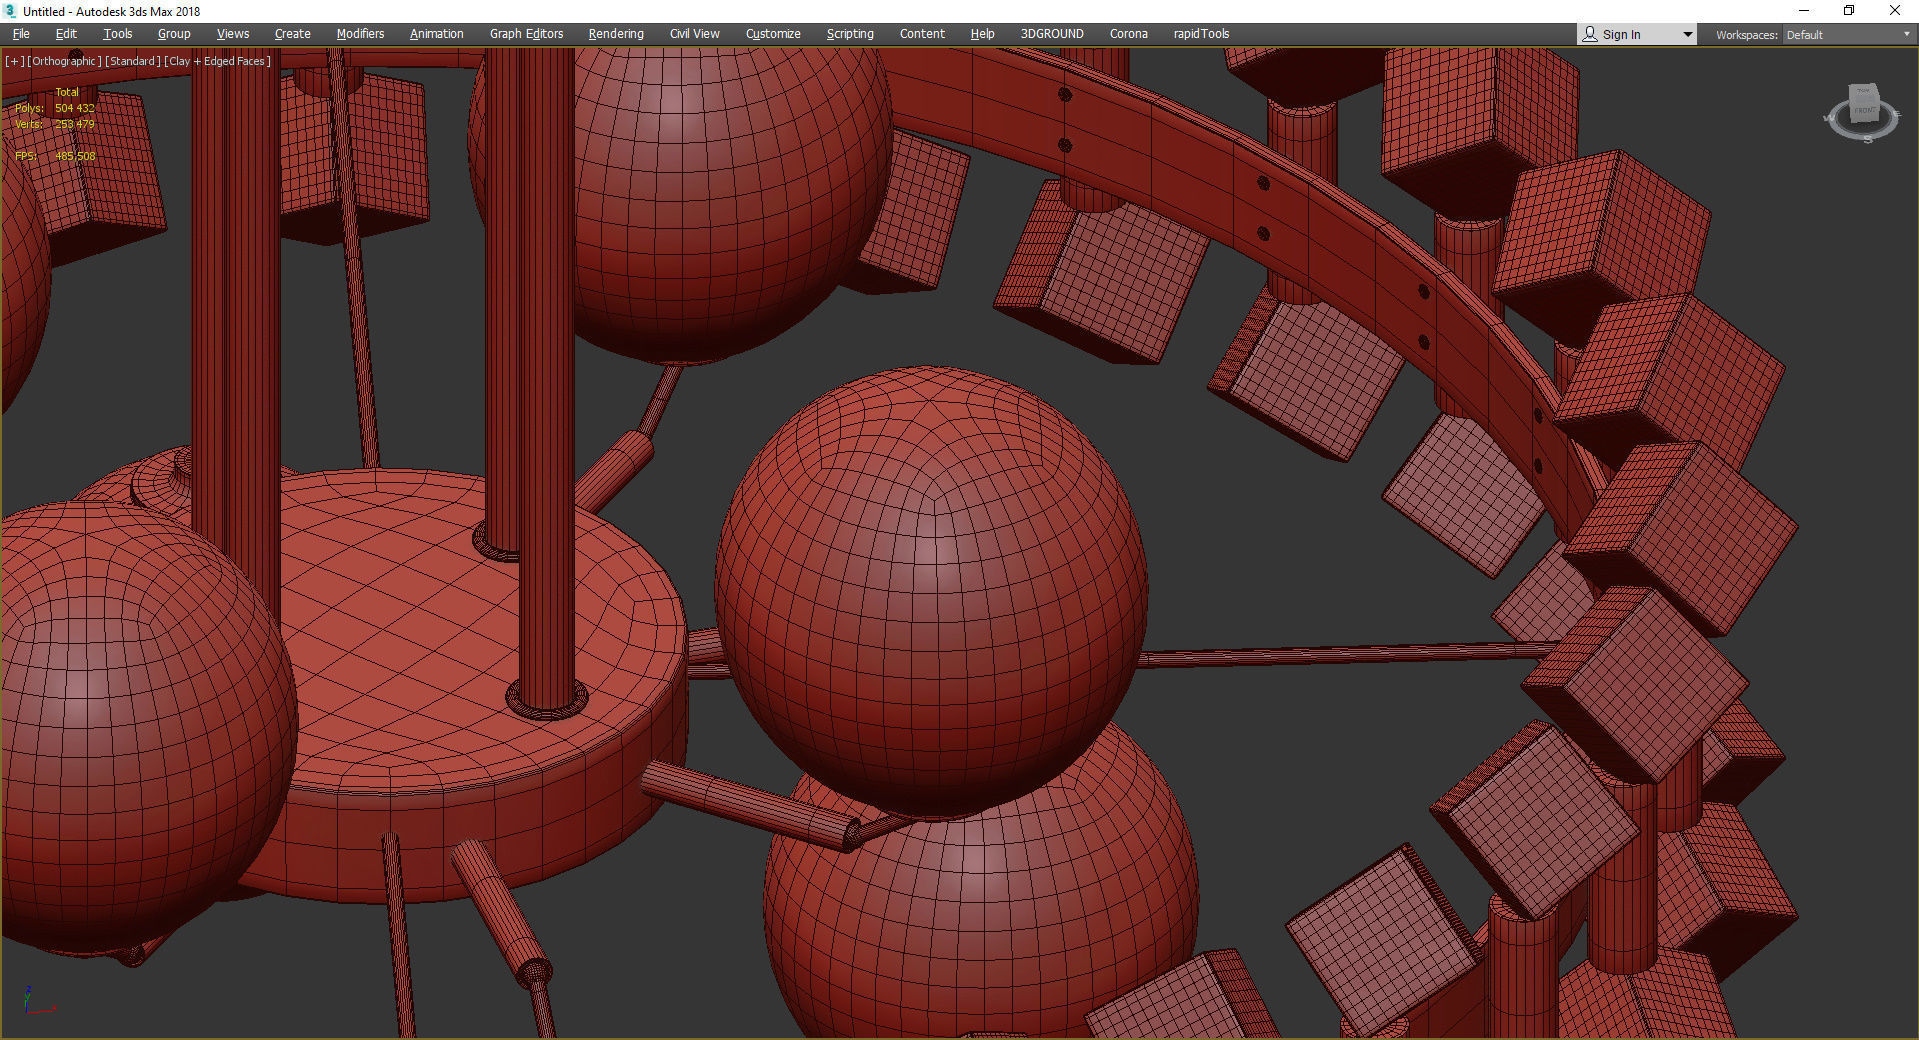Viewport: 1919px width, 1040px height.
Task: Click the 3ds Max application icon
Action: (10, 11)
